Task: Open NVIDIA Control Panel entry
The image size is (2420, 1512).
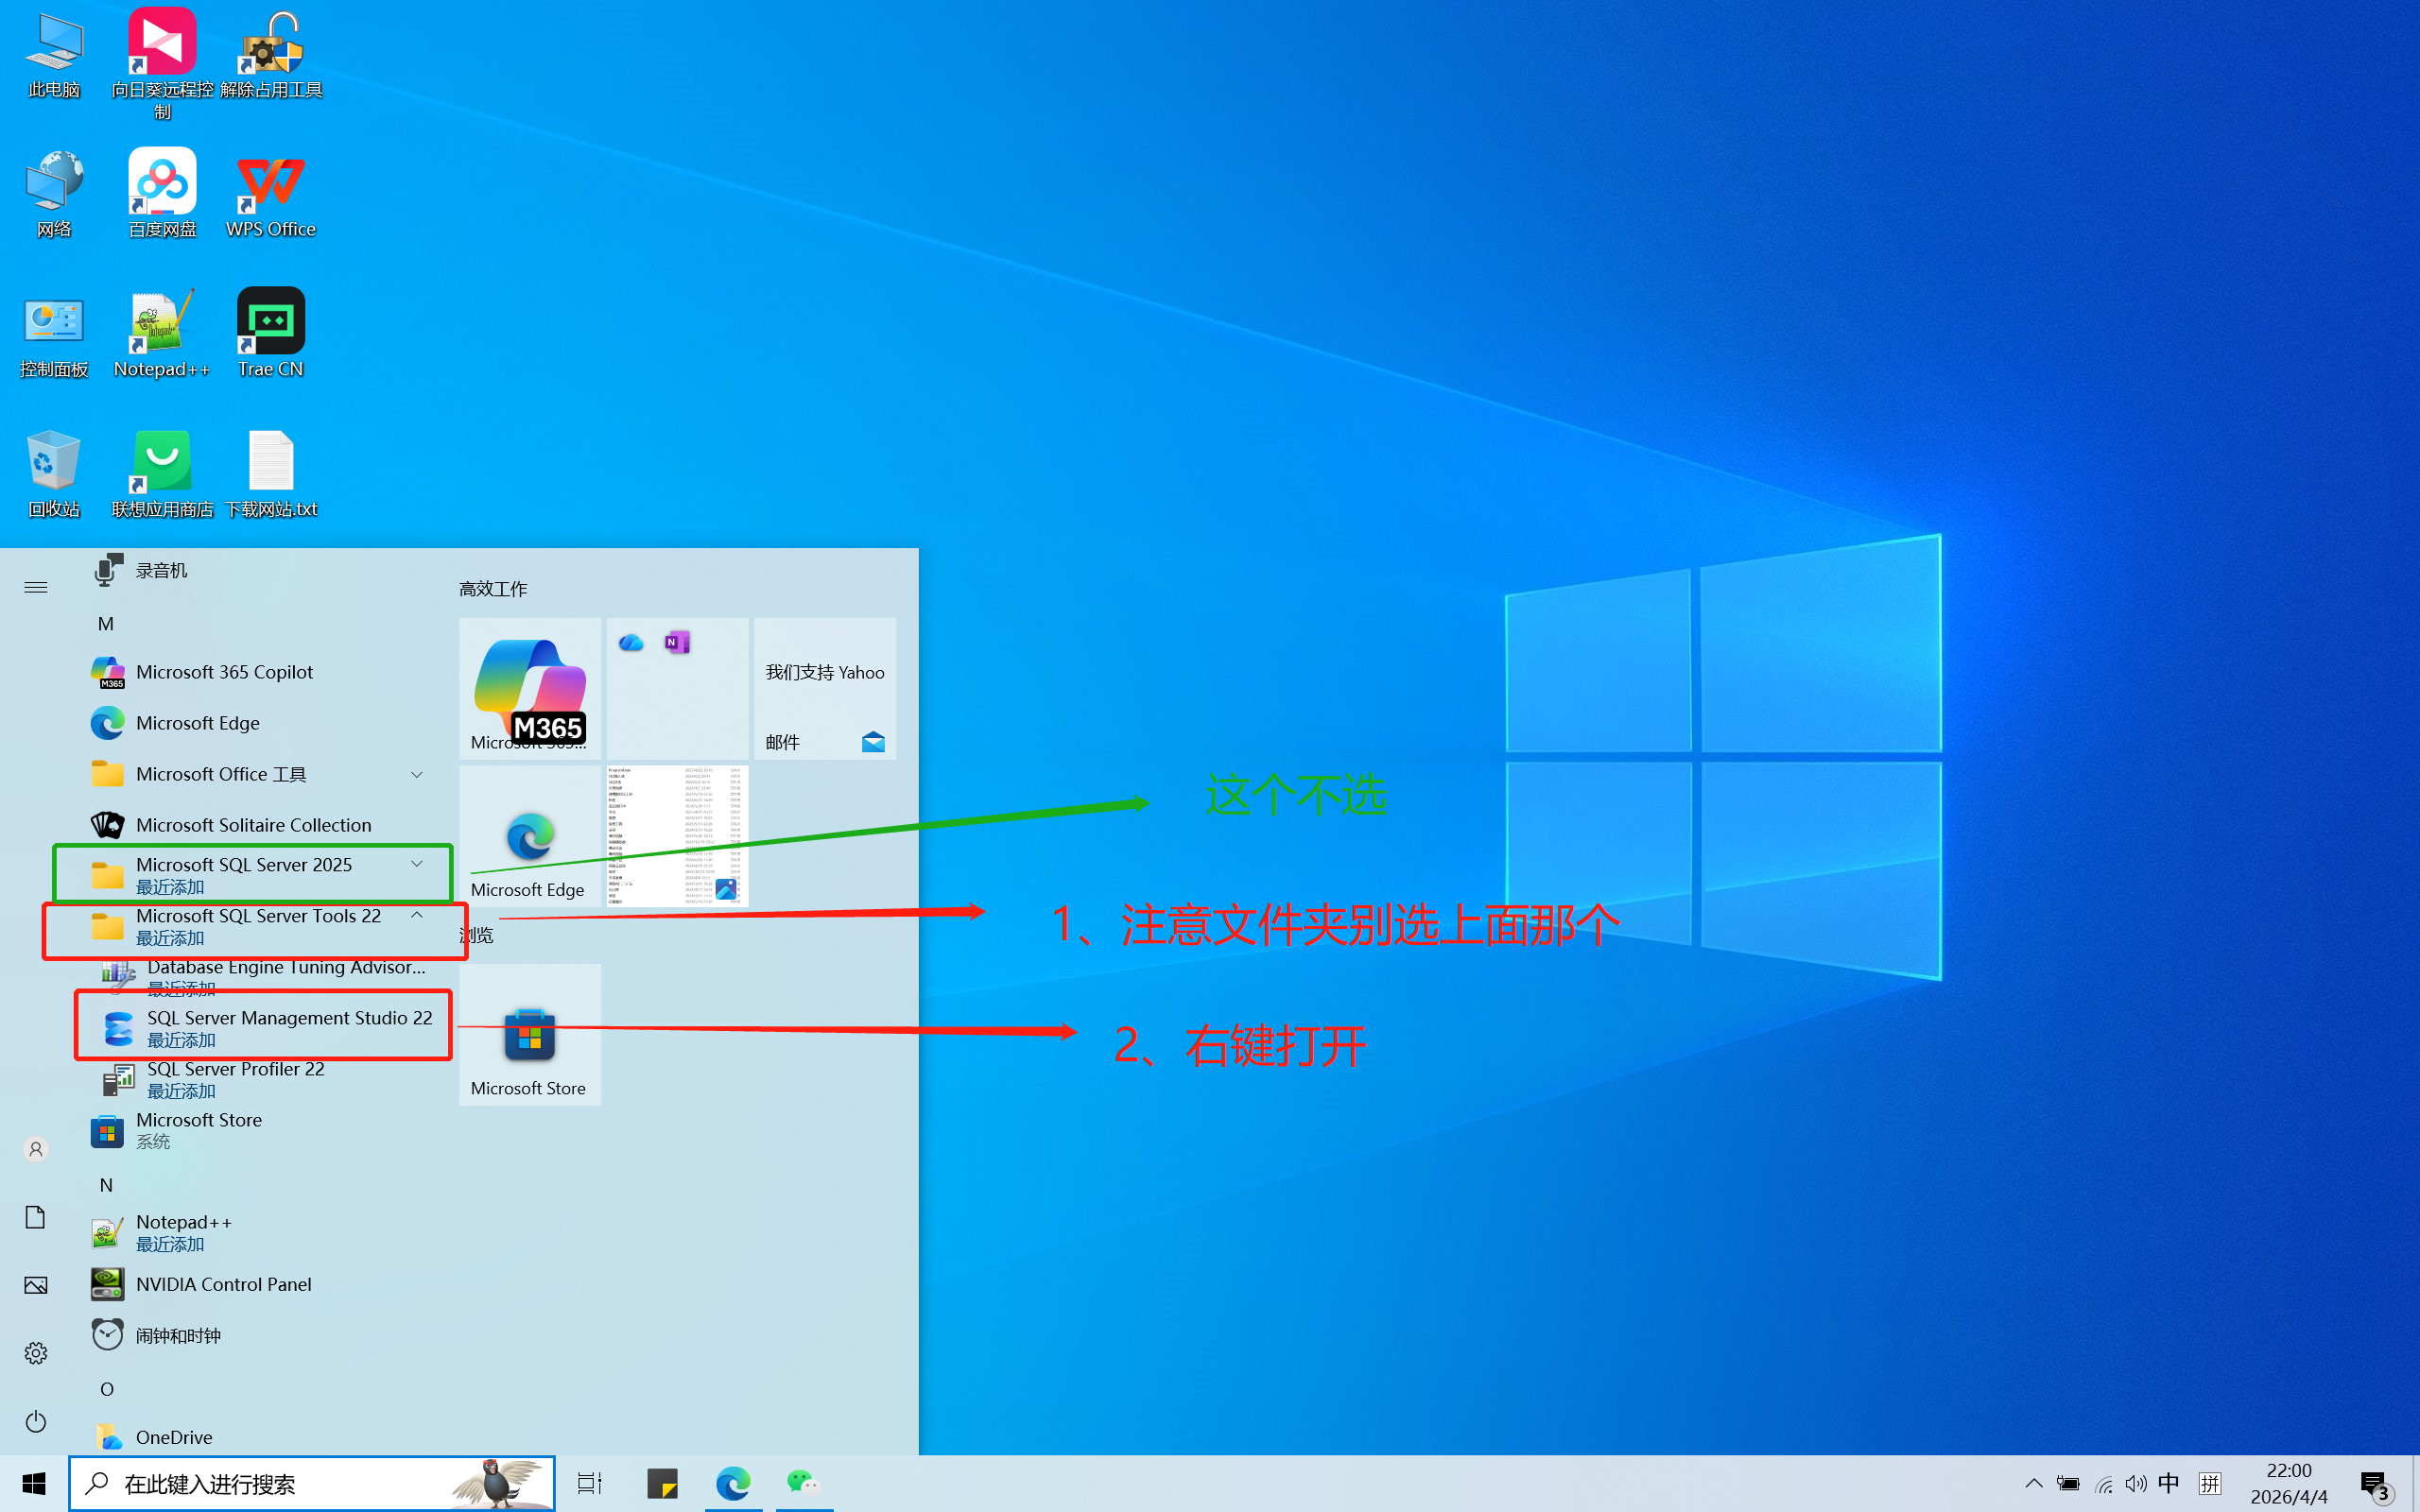Action: (223, 1284)
